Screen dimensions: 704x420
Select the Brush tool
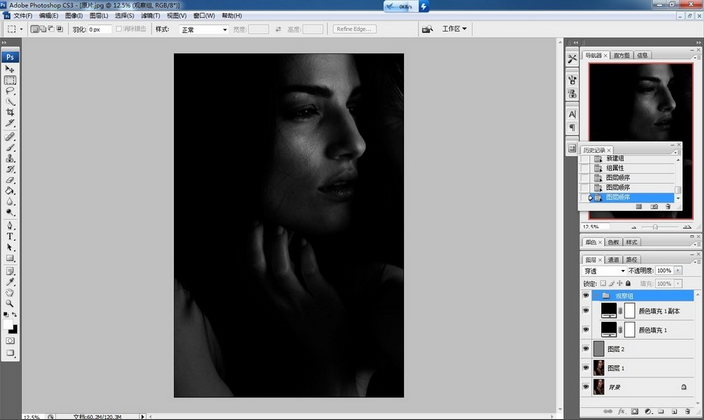[x=10, y=147]
